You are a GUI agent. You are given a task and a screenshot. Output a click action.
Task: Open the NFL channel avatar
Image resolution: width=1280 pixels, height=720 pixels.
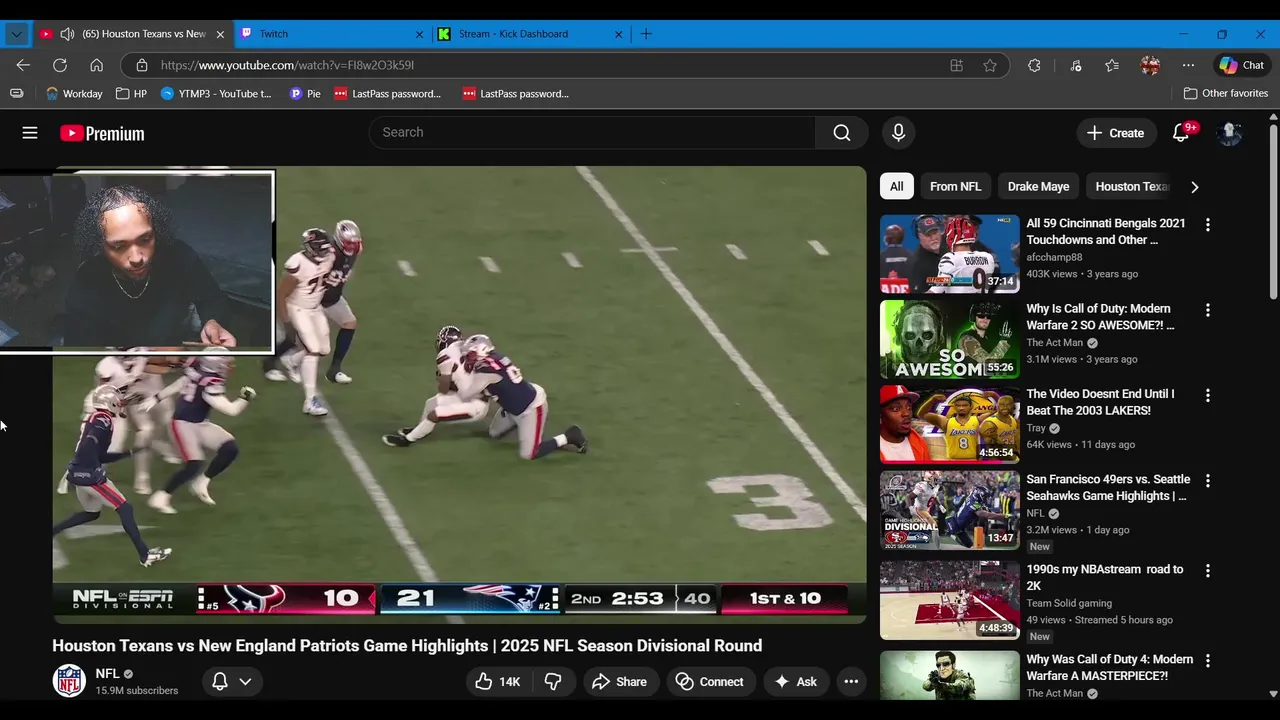point(69,681)
